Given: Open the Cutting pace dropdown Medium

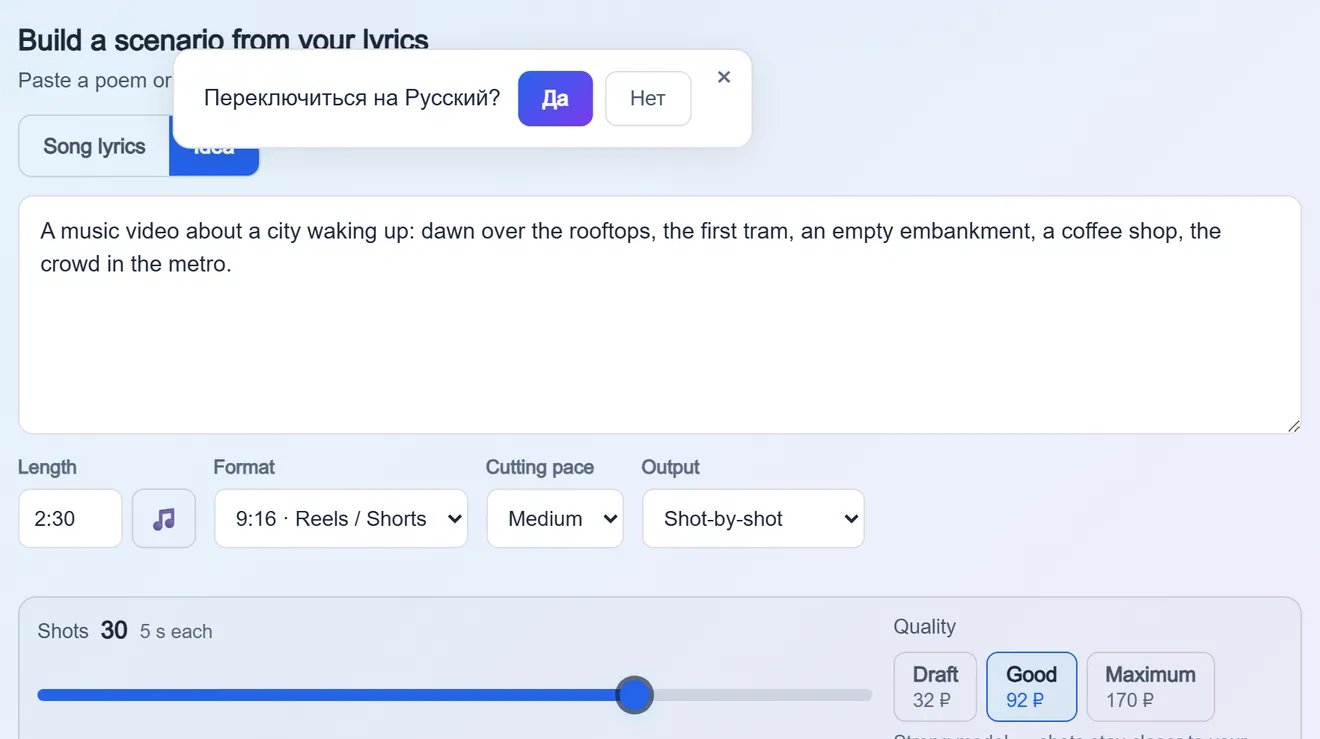Looking at the screenshot, I should [x=555, y=518].
